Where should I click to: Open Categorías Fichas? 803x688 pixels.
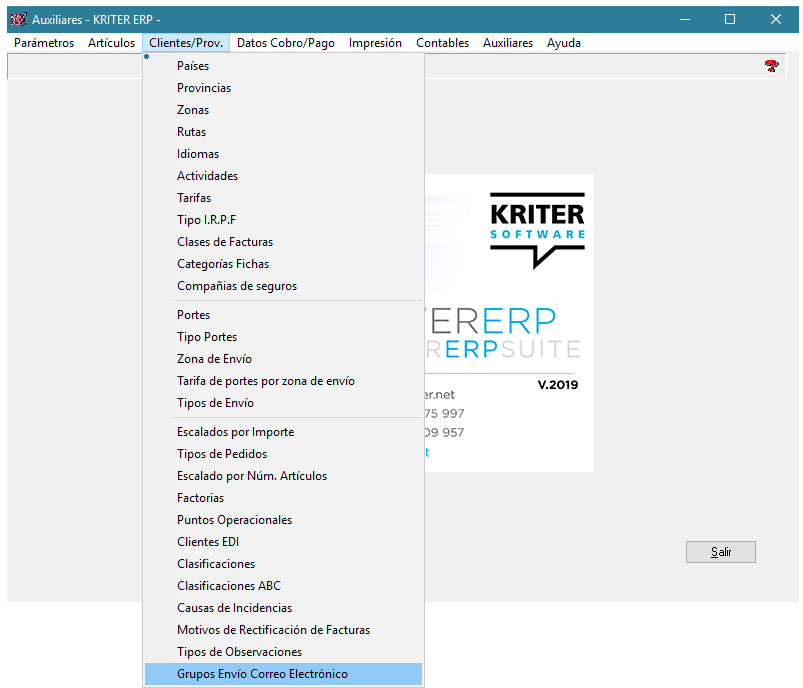283,264
